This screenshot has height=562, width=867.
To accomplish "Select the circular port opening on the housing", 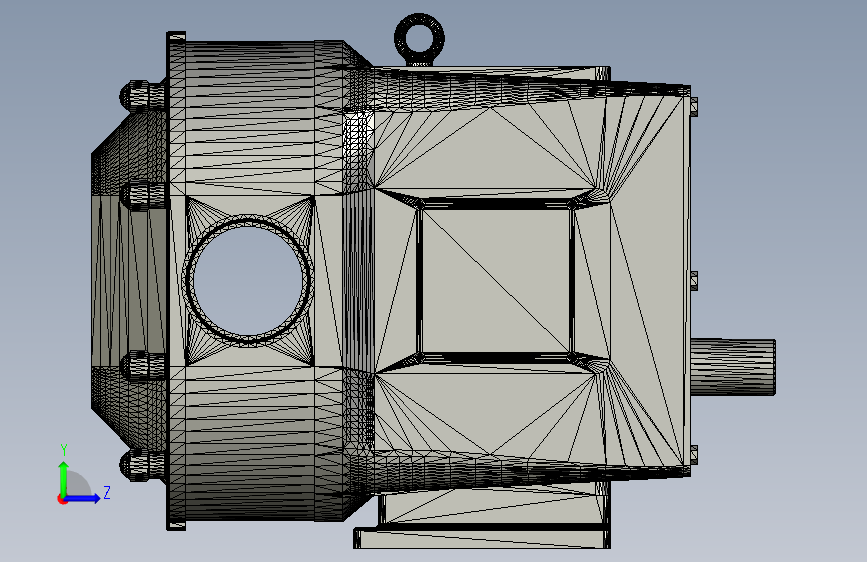I will click(x=248, y=281).
